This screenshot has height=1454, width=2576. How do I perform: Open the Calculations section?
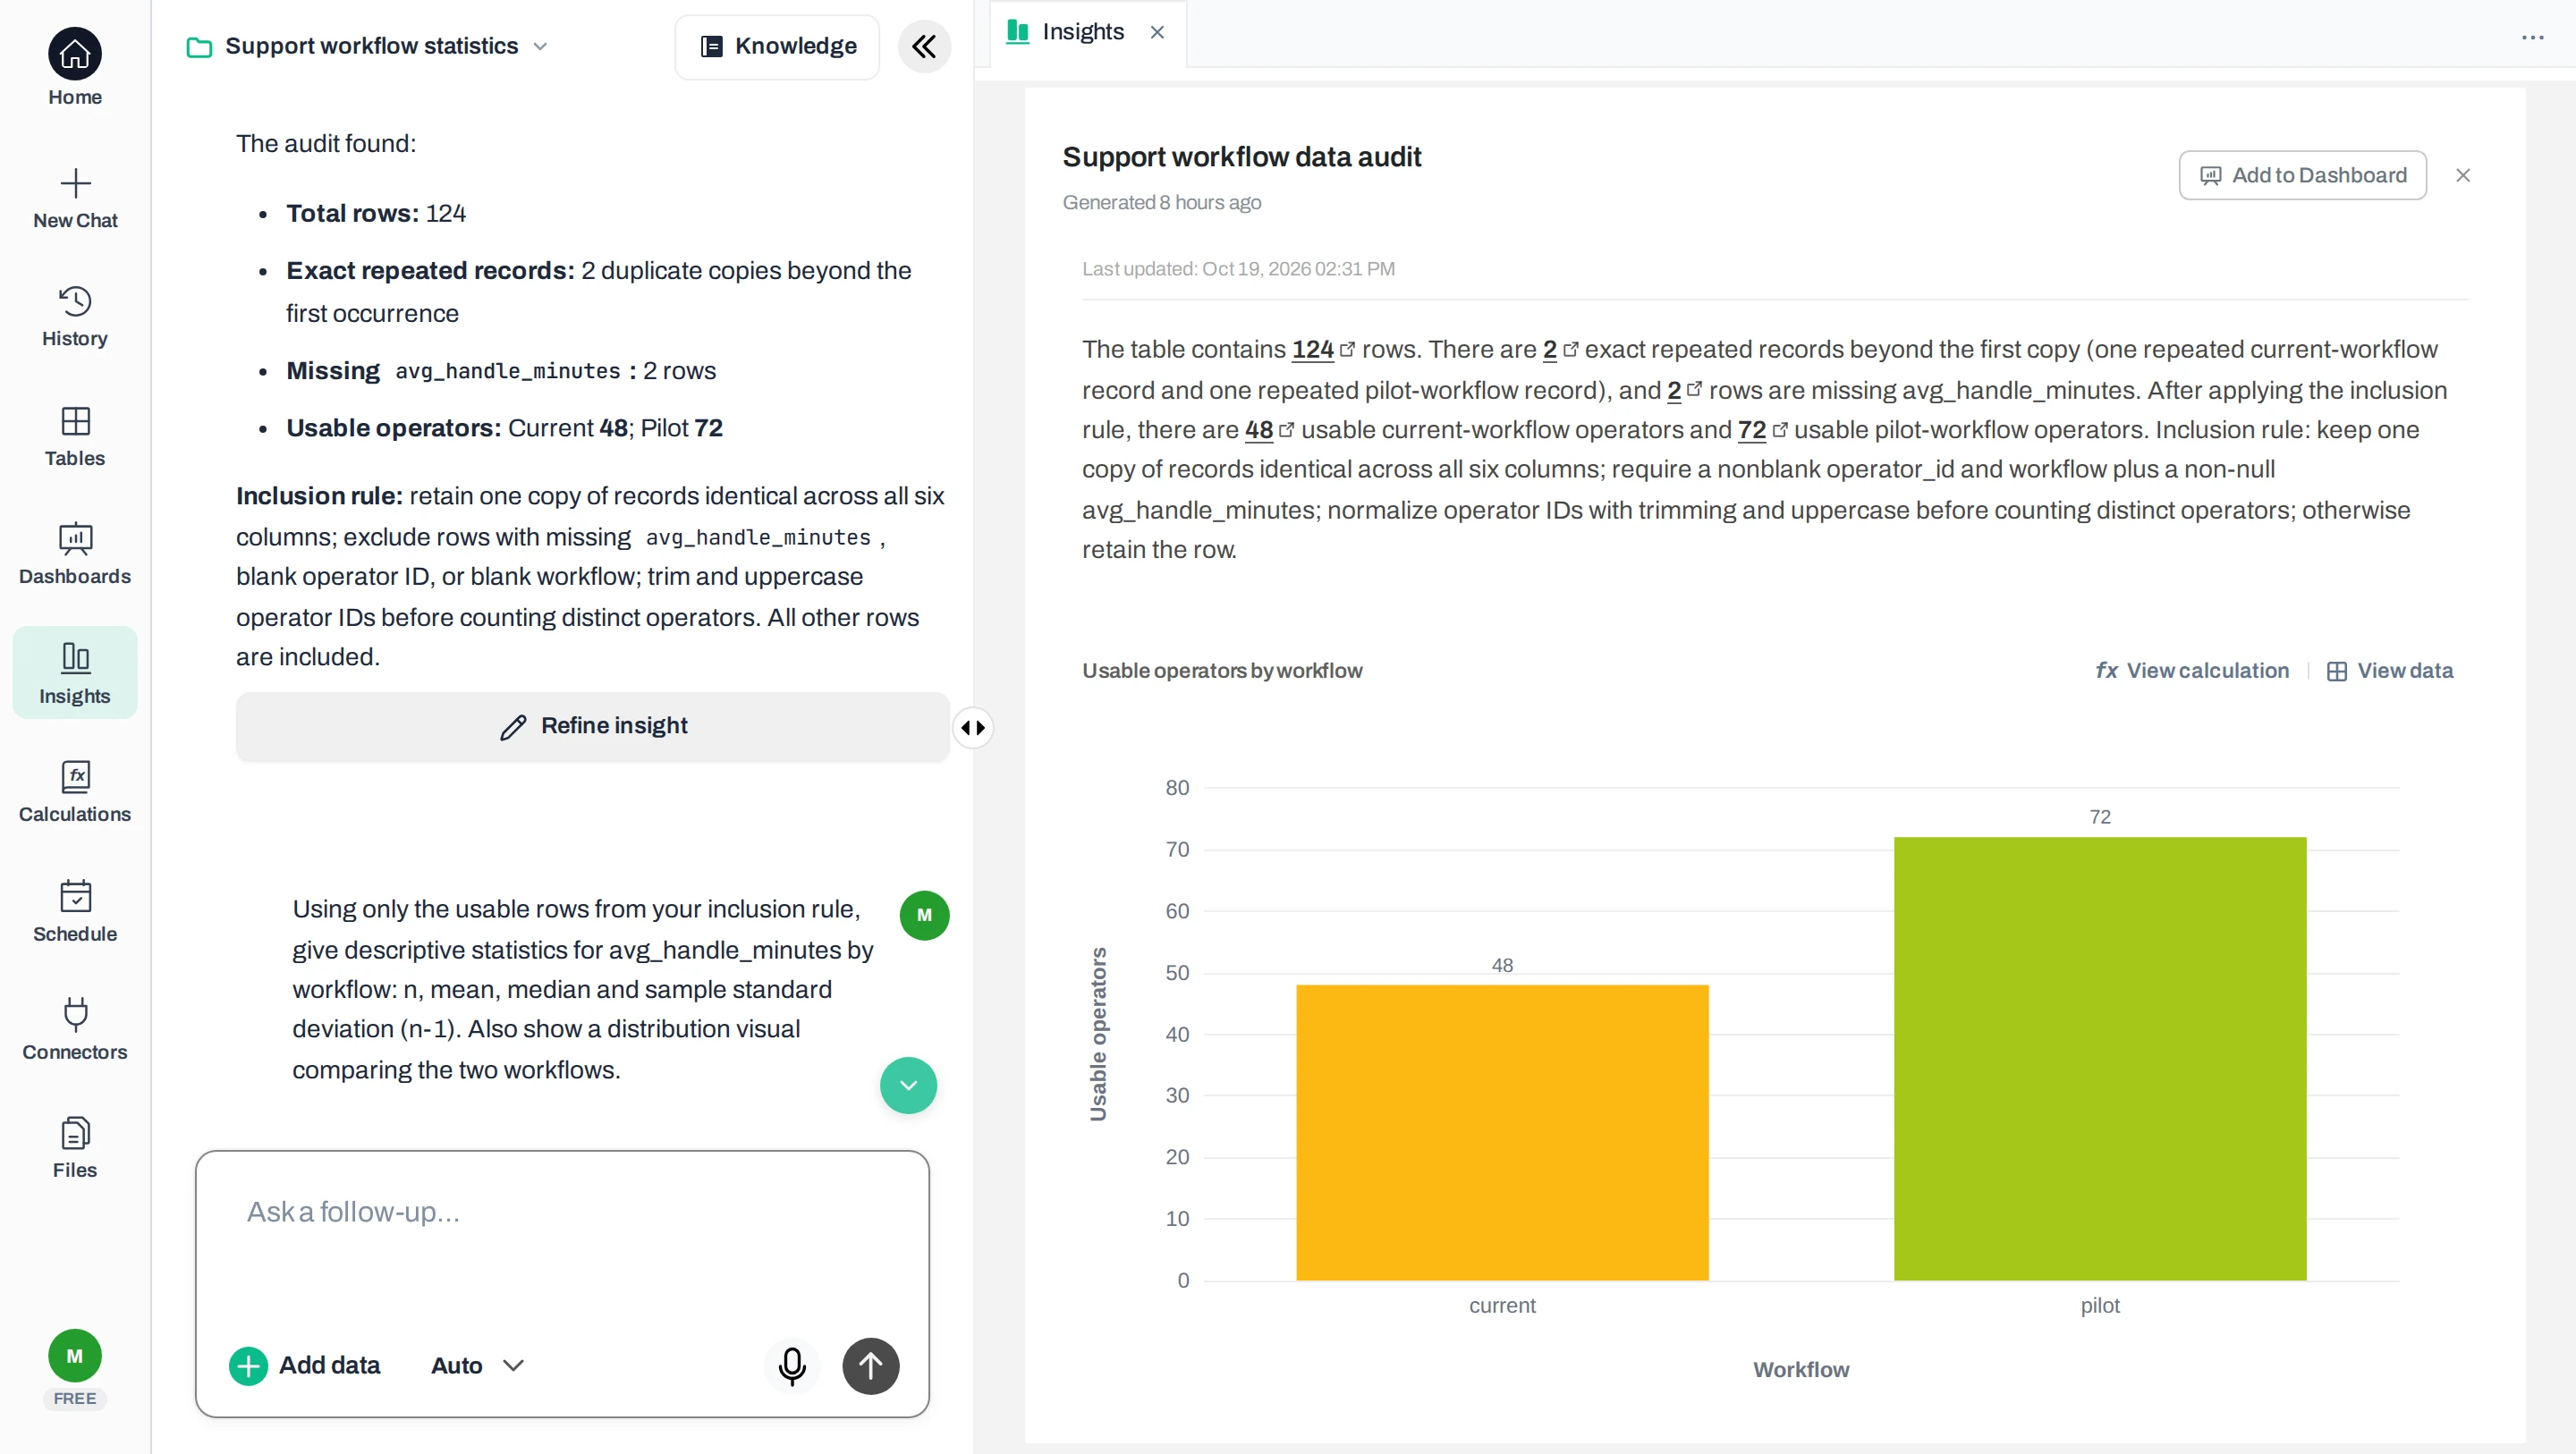coord(75,793)
